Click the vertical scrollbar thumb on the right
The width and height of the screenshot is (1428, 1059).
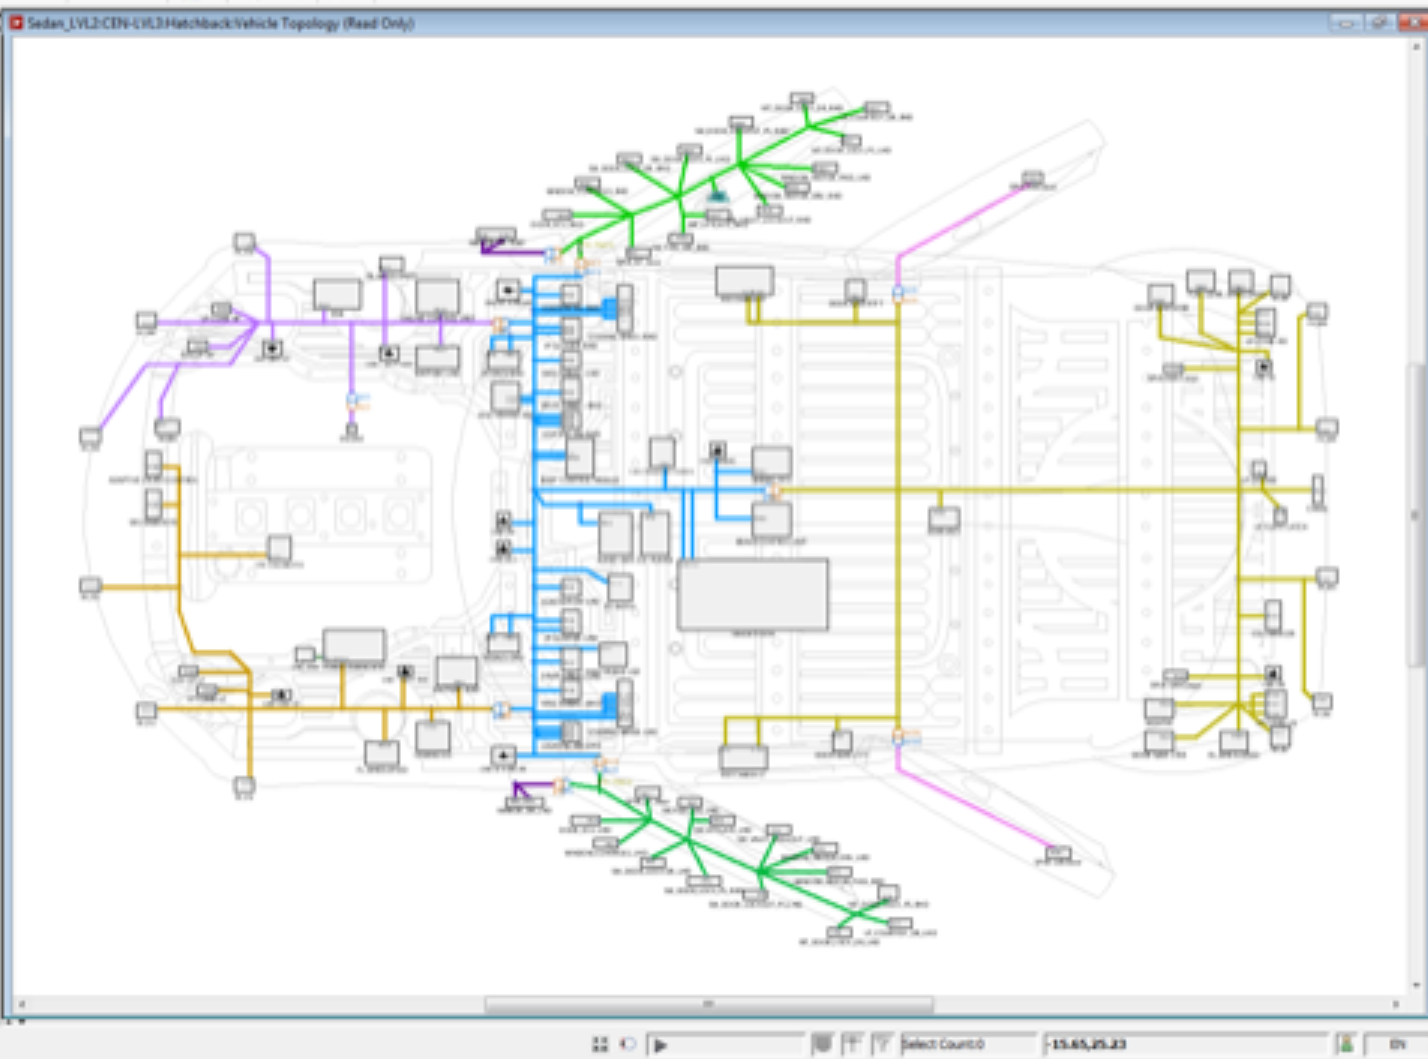point(1416,515)
